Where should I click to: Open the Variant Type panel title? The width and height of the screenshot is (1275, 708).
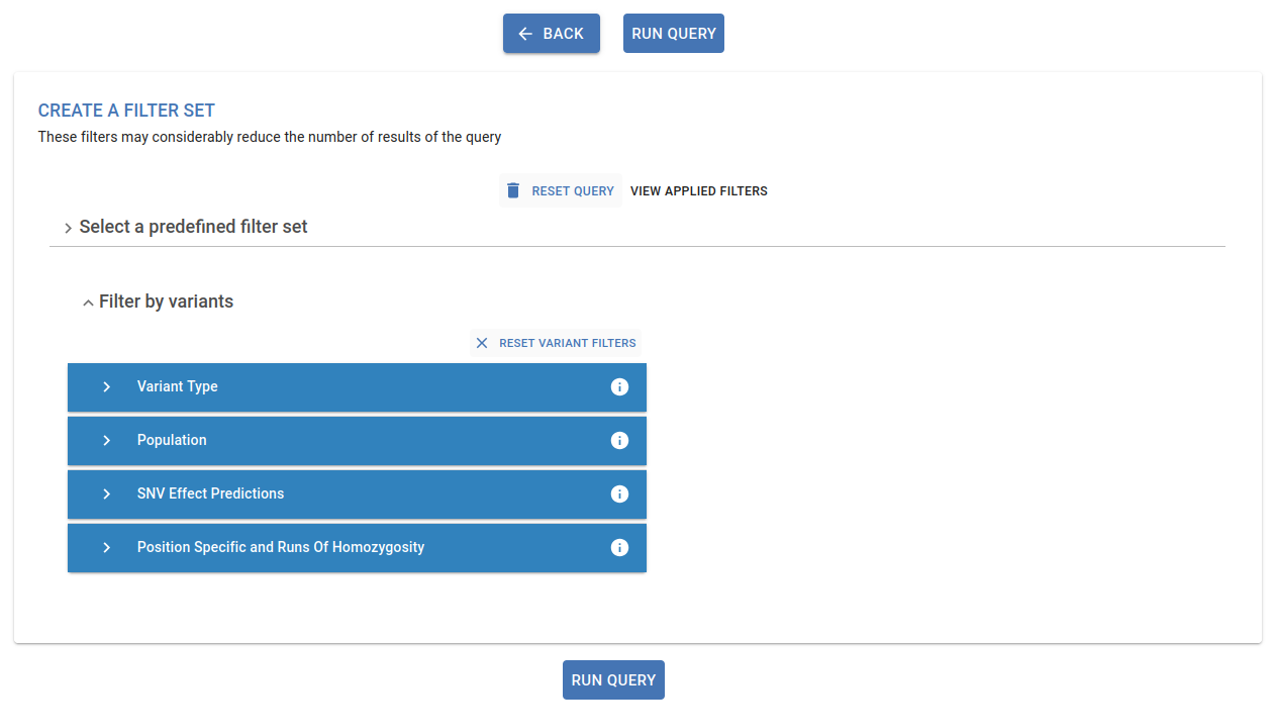177,387
